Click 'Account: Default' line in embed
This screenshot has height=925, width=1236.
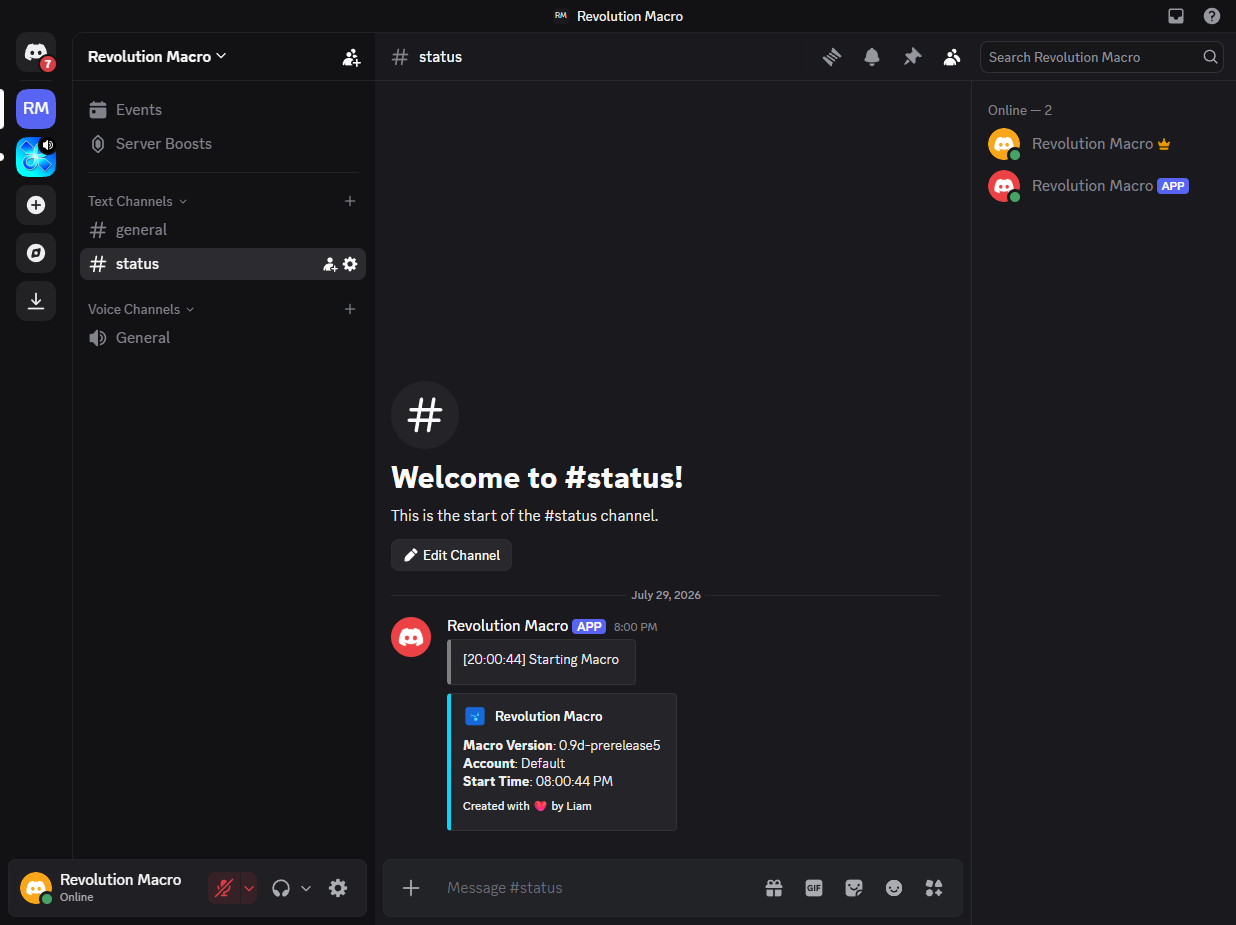click(514, 763)
